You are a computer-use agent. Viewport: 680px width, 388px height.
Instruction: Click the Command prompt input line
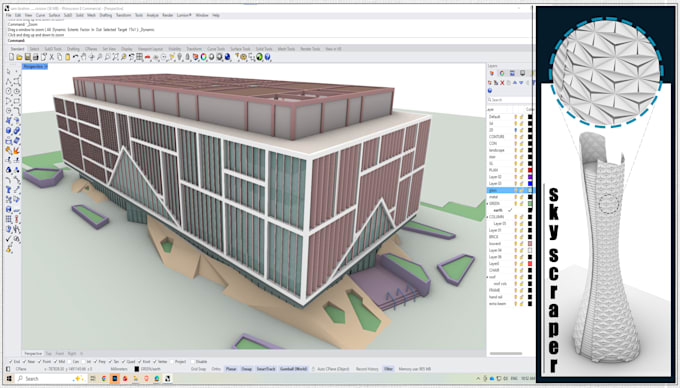pos(269,40)
